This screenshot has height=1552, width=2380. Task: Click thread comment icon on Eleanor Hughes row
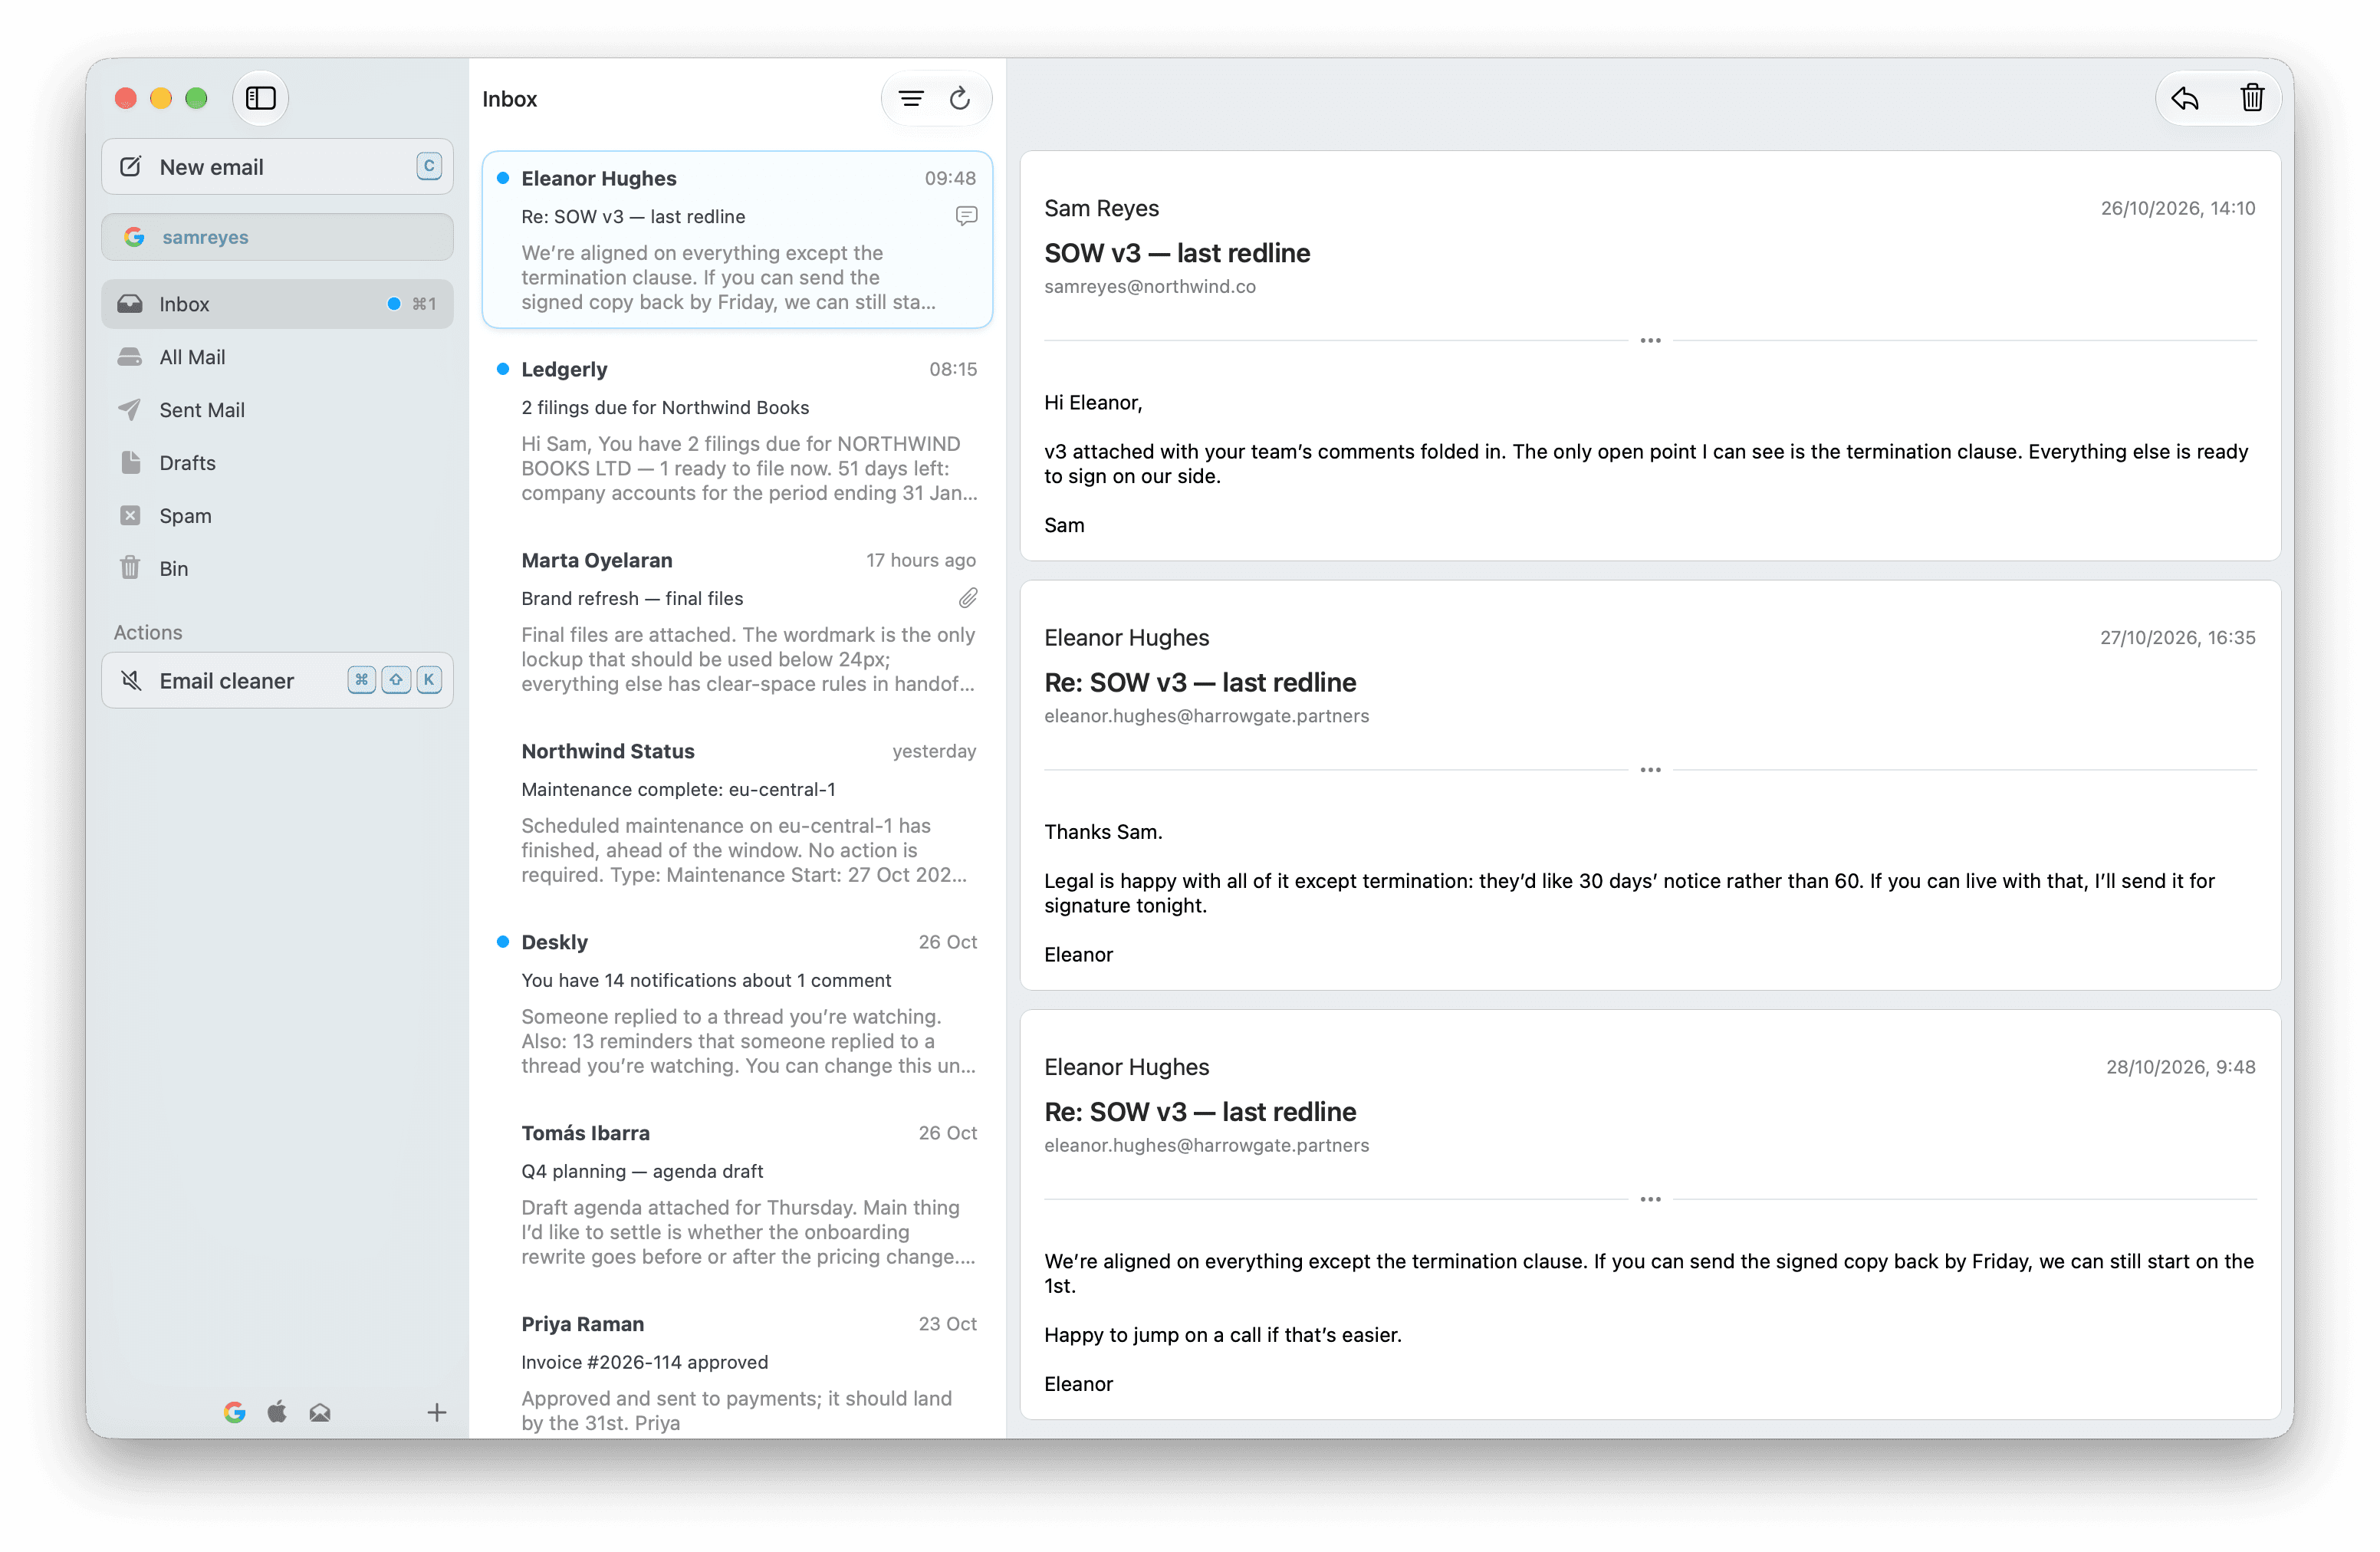point(966,216)
